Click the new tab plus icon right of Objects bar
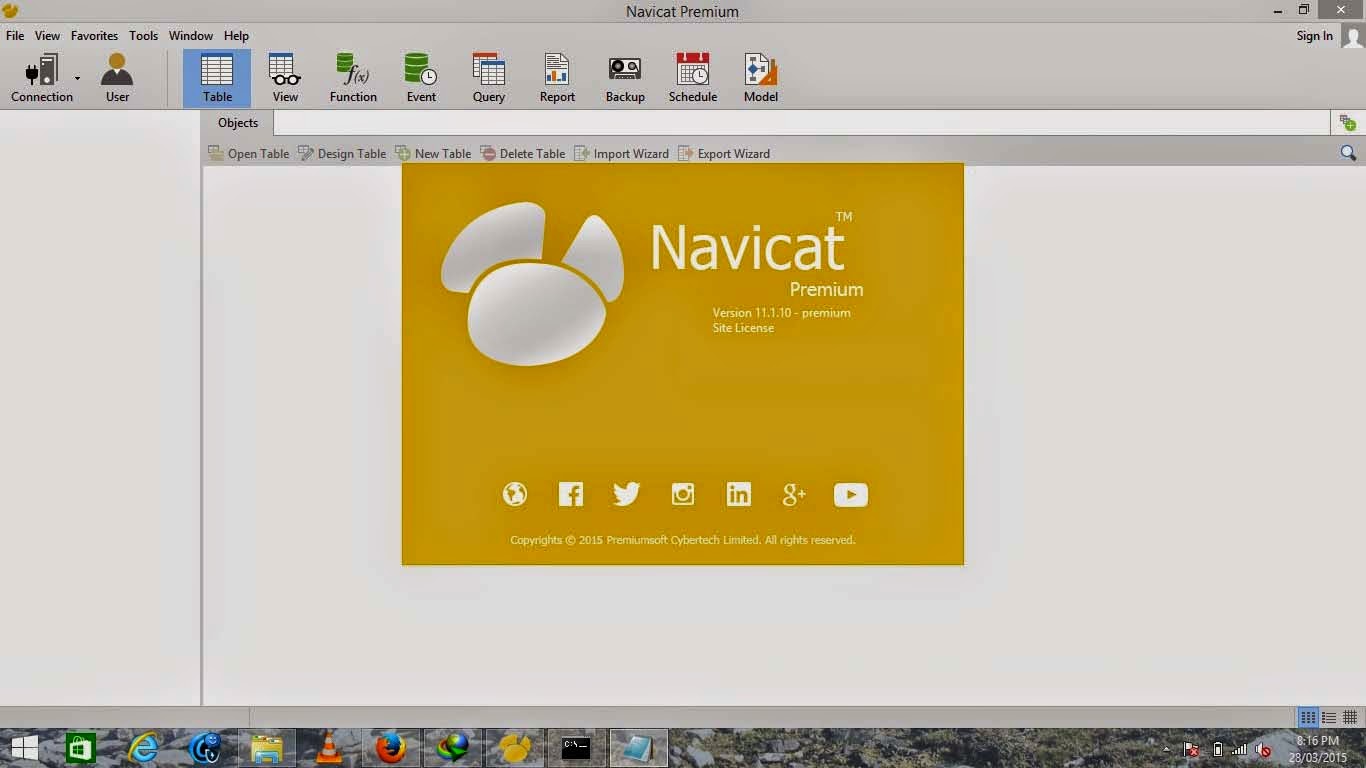The height and width of the screenshot is (768, 1366). tap(1348, 123)
